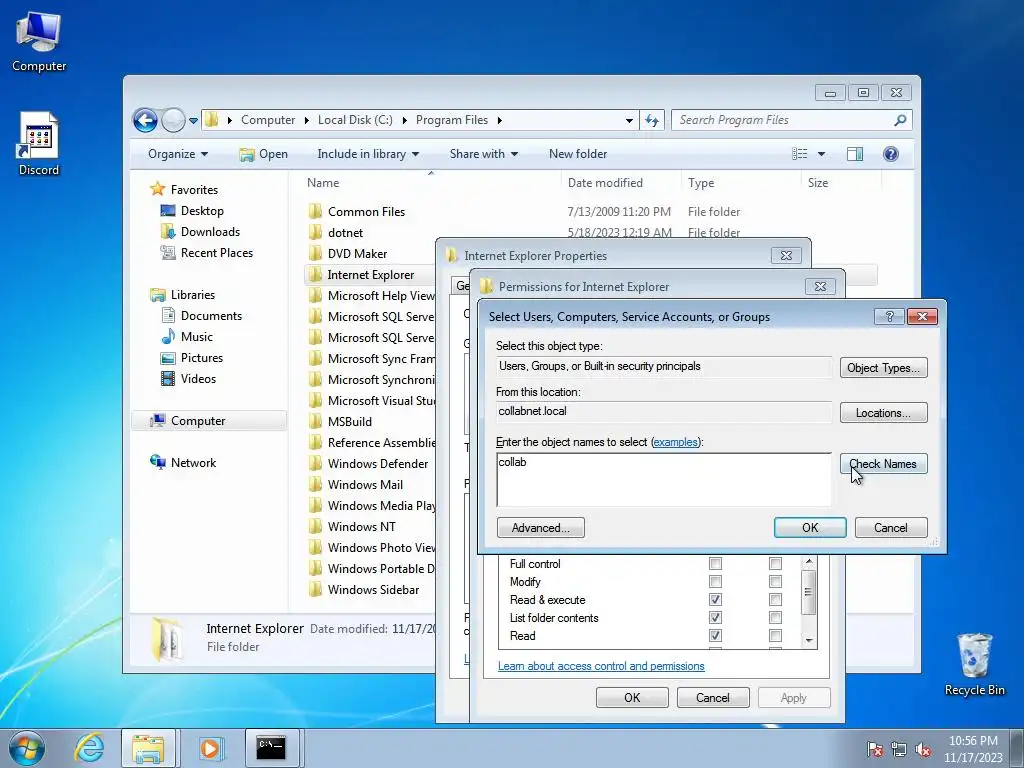The height and width of the screenshot is (768, 1024).
Task: Toggle Full control Allow checkbox
Action: point(715,564)
